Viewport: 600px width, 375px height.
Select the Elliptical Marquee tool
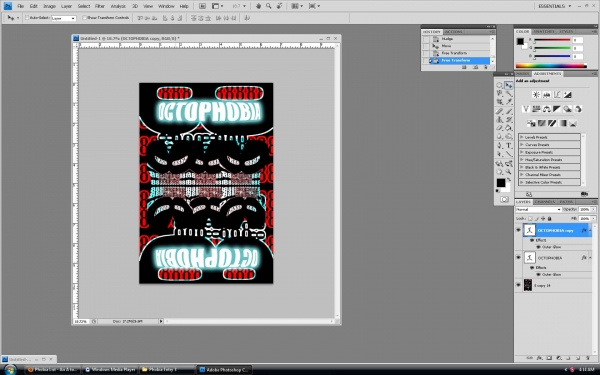(x=499, y=85)
